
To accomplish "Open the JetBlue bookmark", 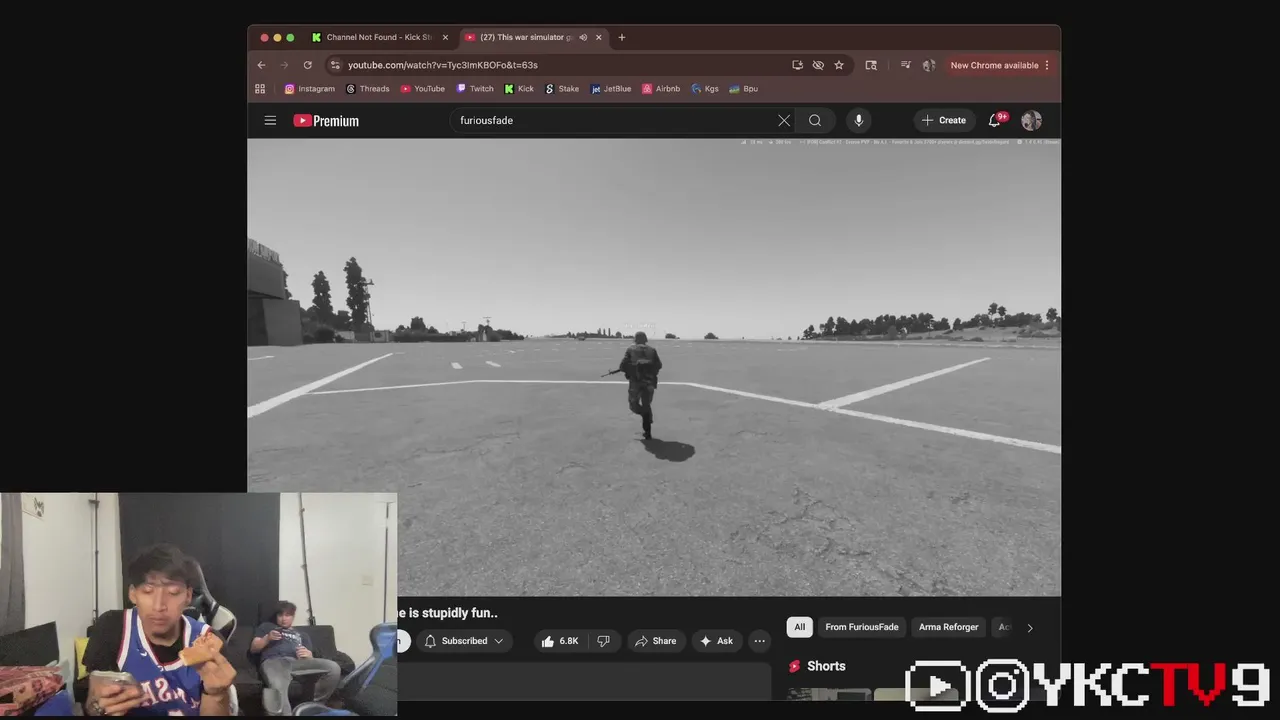I will click(x=611, y=89).
